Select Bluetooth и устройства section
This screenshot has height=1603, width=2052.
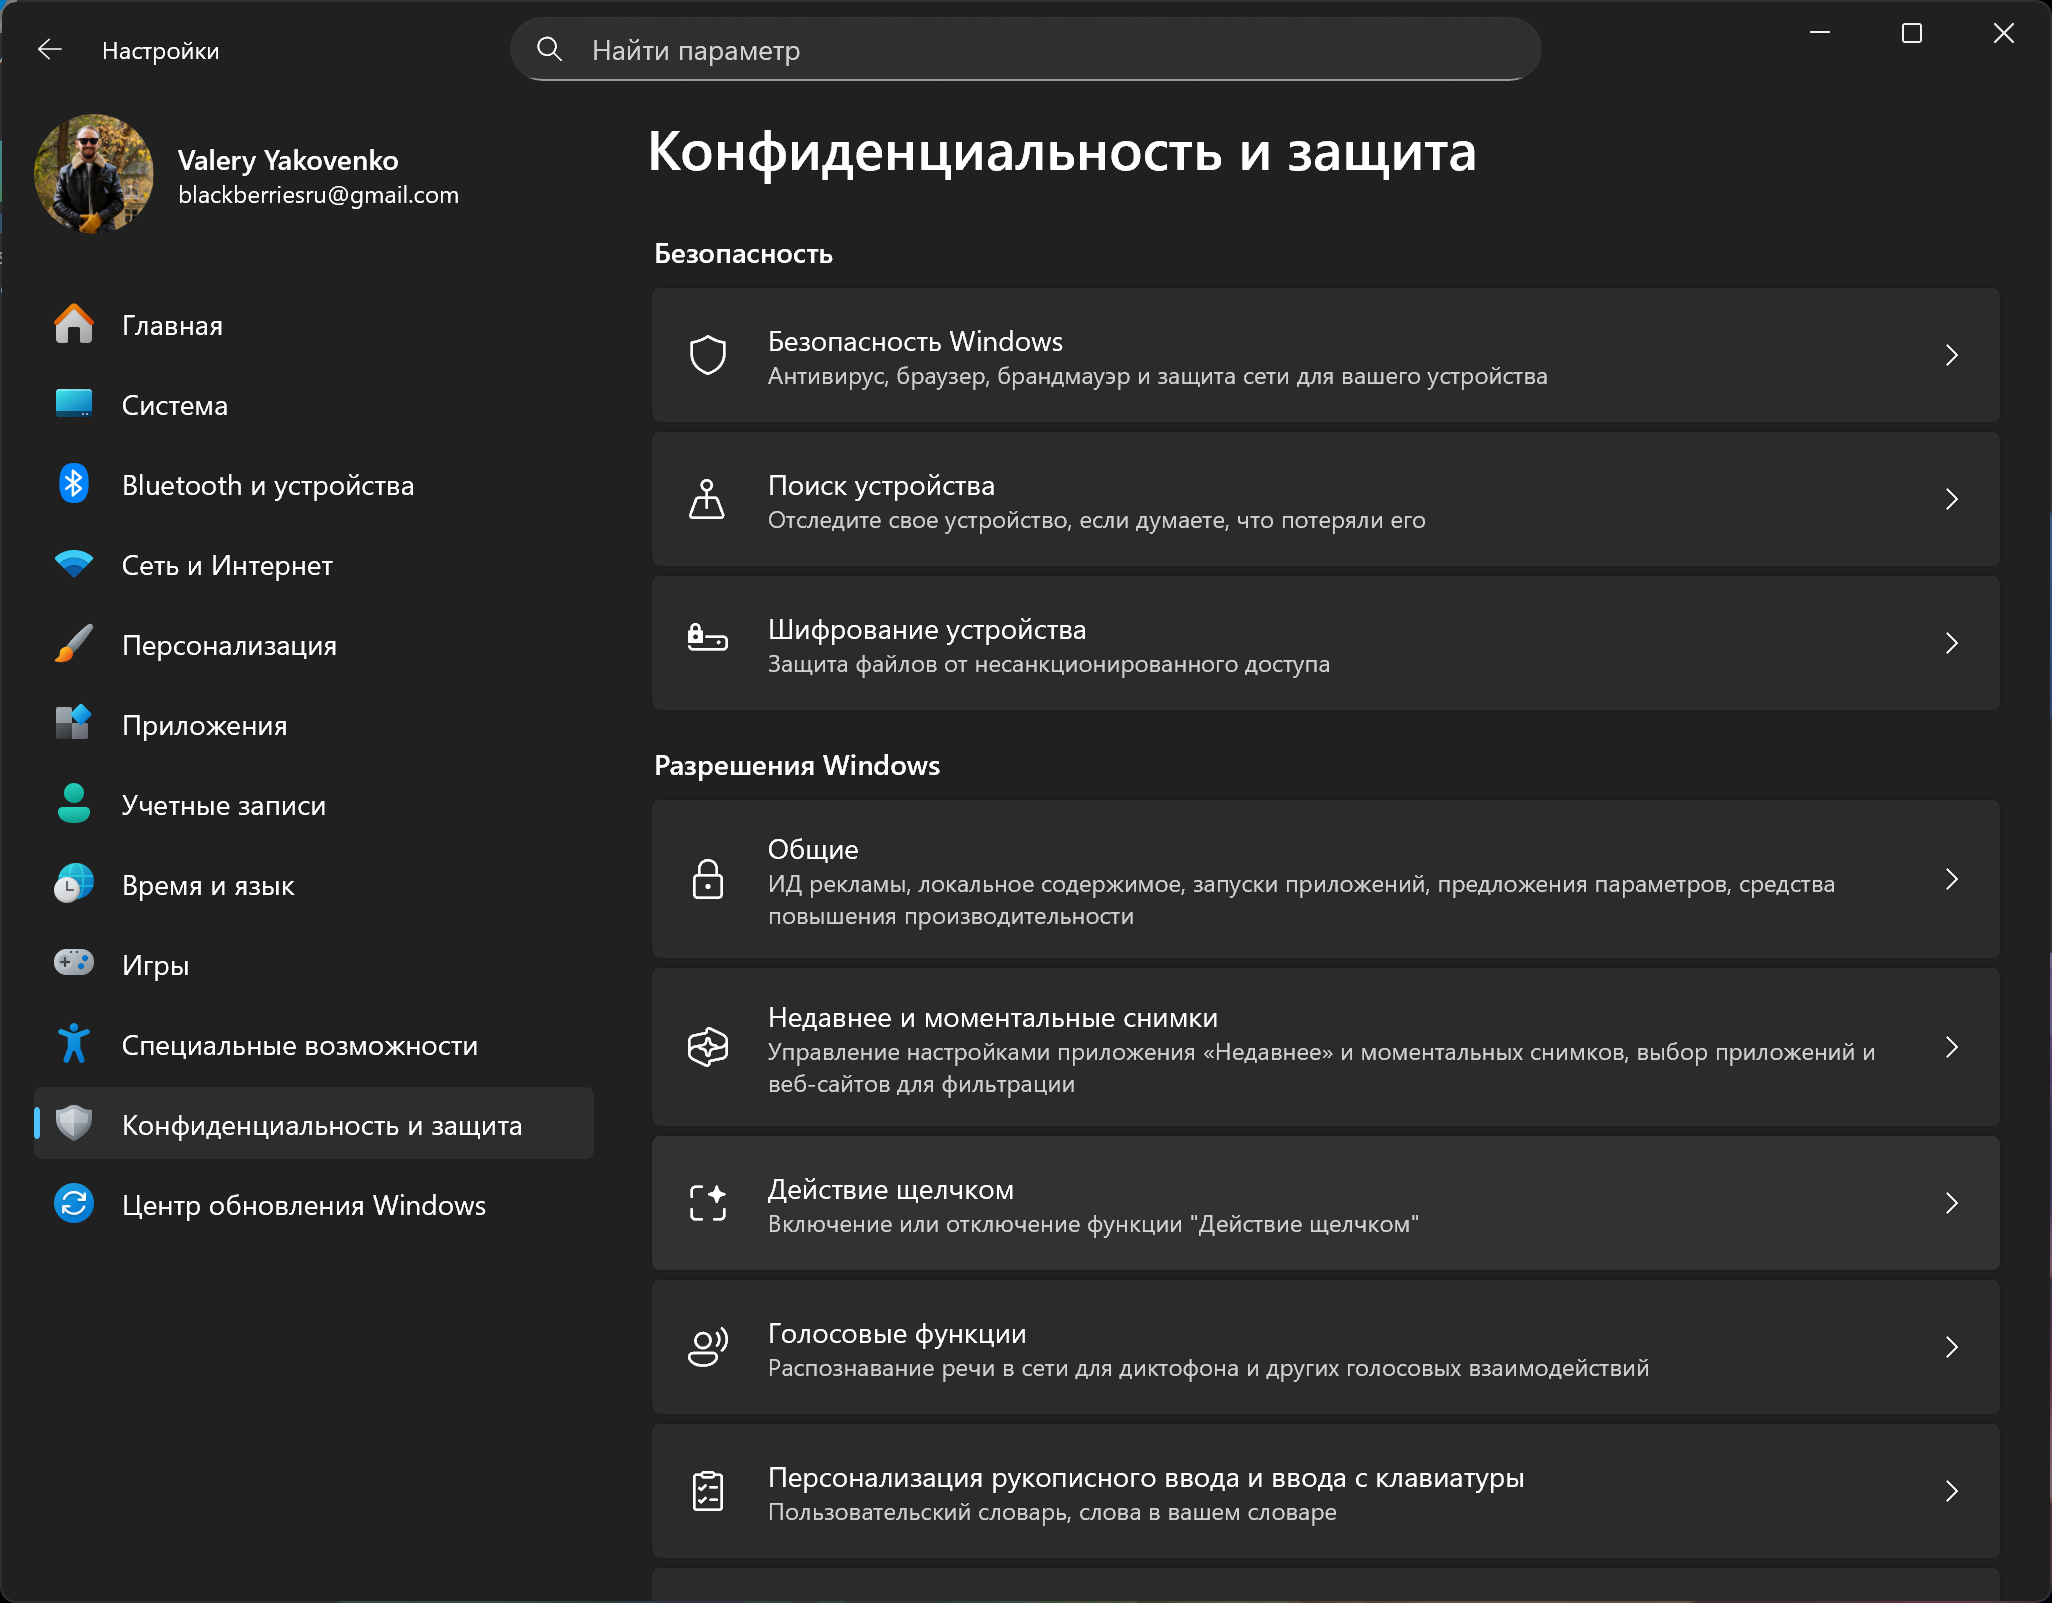click(x=314, y=485)
